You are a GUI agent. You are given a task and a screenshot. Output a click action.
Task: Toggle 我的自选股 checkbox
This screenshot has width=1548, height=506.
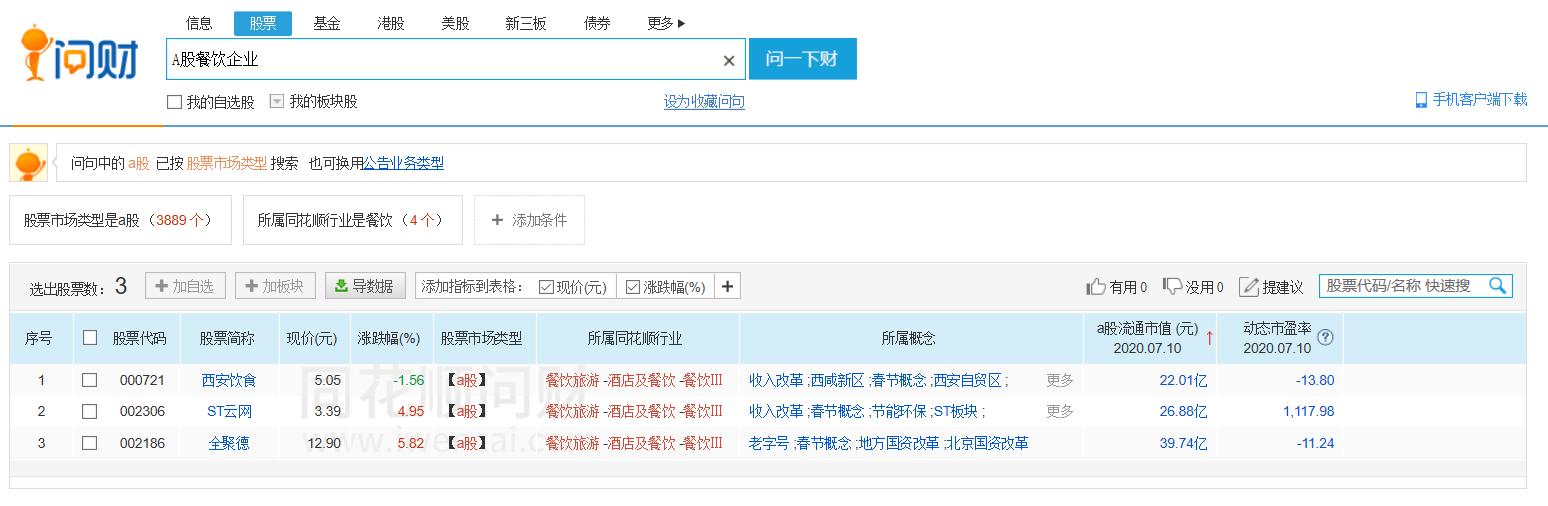[174, 102]
